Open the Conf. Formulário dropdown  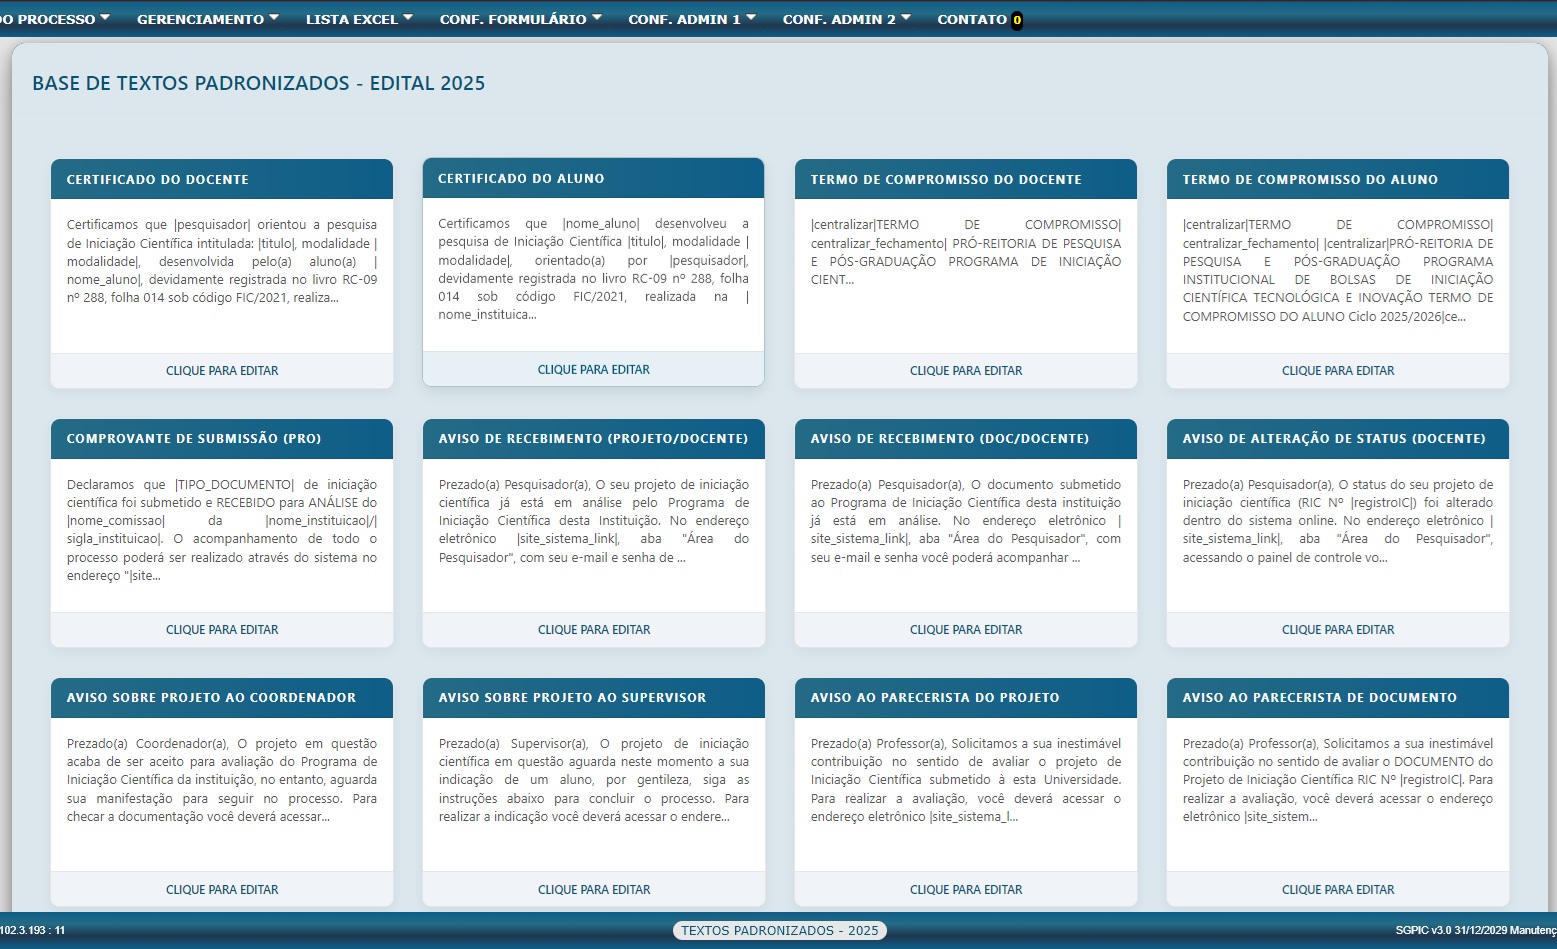click(x=520, y=19)
